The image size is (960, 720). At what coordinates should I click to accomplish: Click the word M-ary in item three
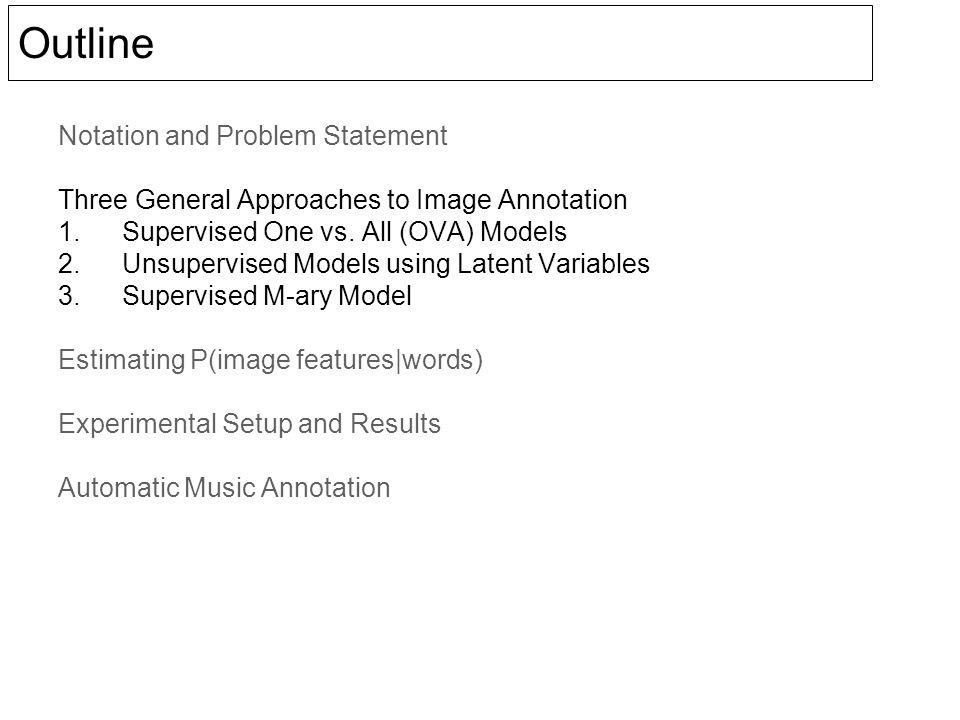tap(298, 296)
